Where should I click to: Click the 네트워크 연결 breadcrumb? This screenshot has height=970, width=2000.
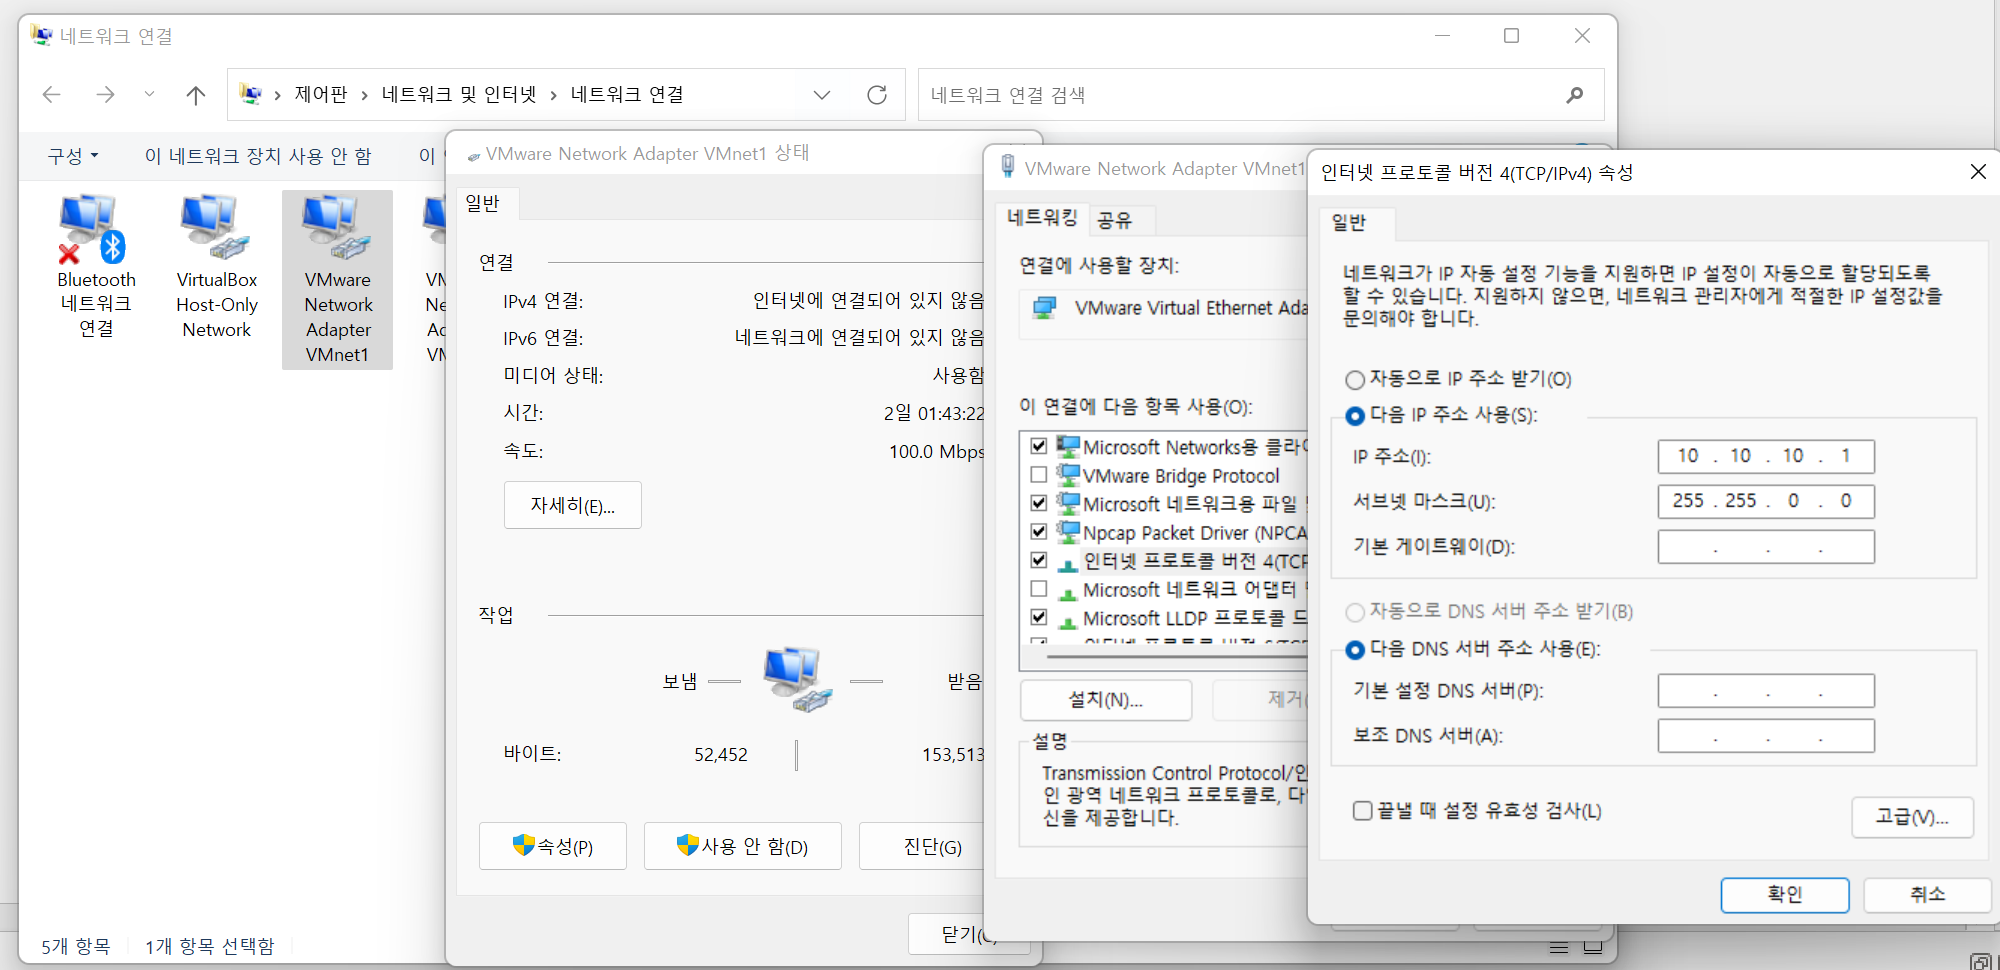pyautogui.click(x=627, y=94)
